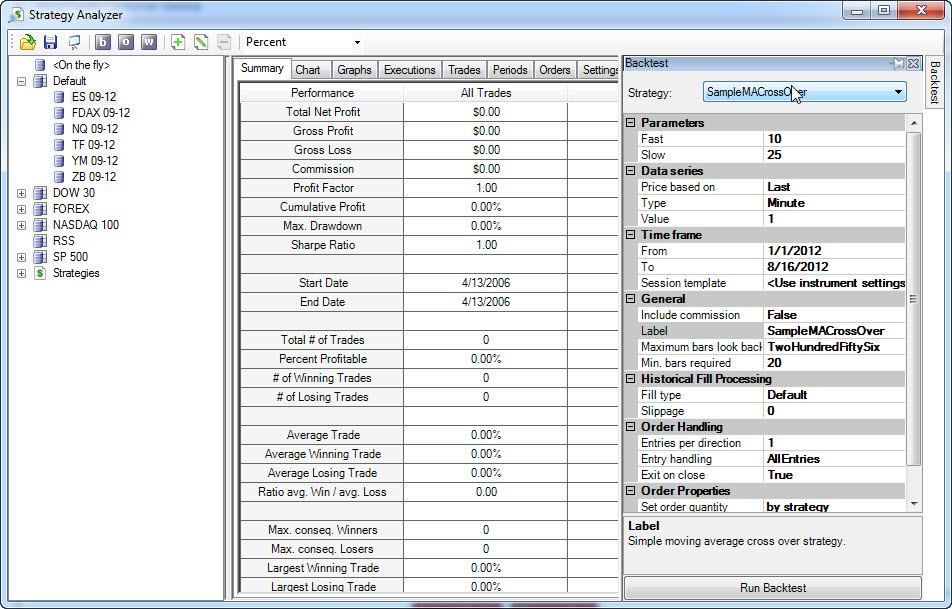Click the FDAX 09-12 instrument icon

59,113
